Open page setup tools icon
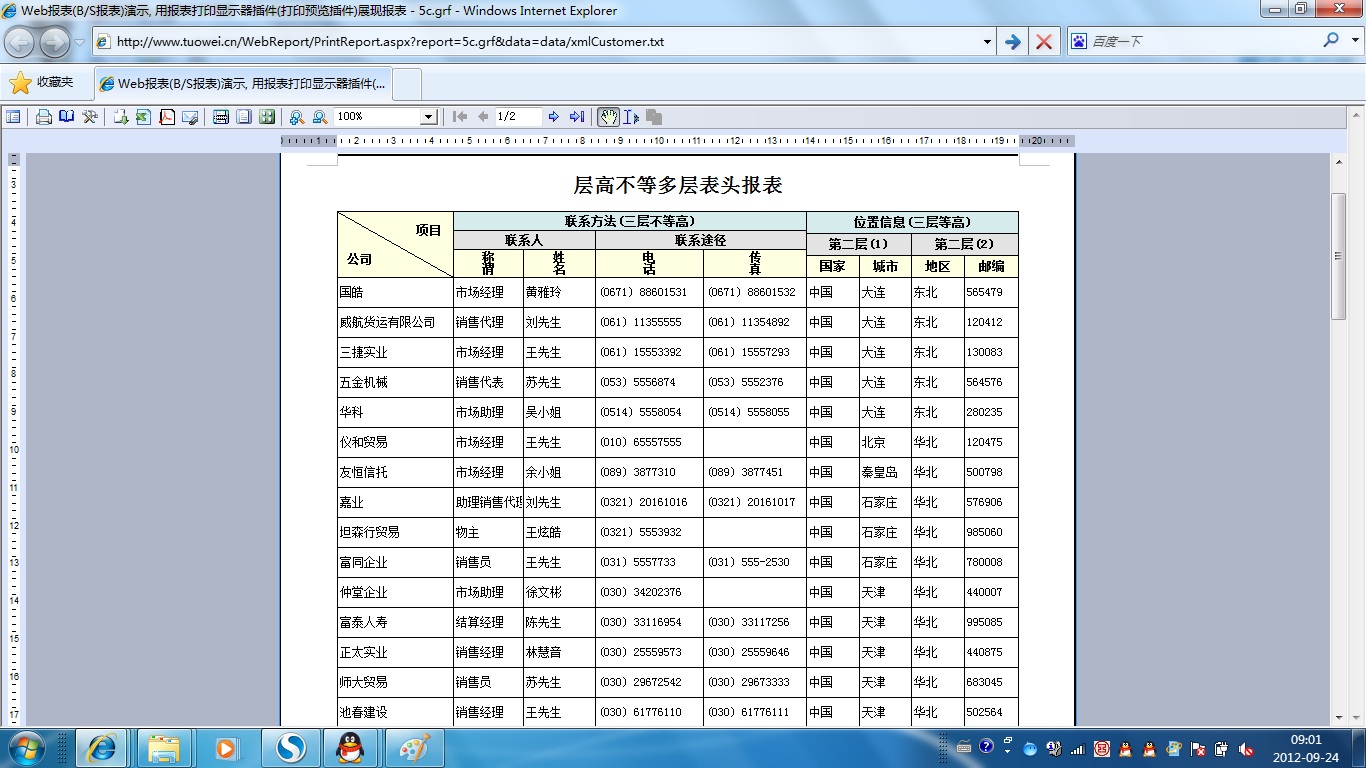This screenshot has height=768, width=1366. [x=90, y=117]
